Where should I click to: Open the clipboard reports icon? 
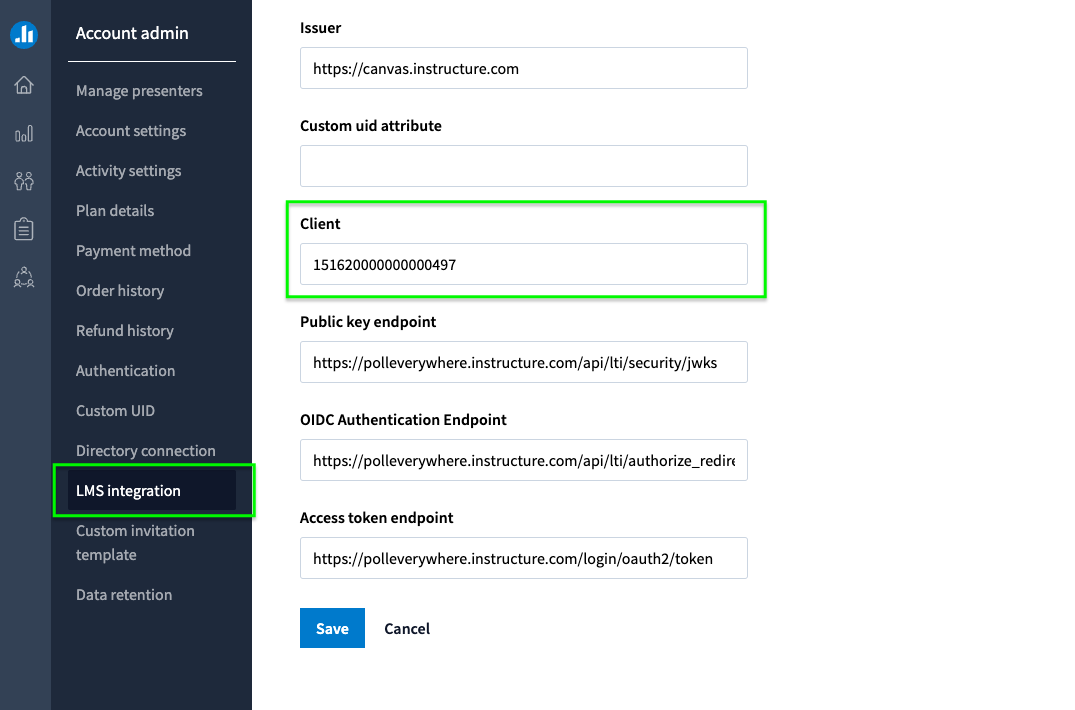coord(24,229)
